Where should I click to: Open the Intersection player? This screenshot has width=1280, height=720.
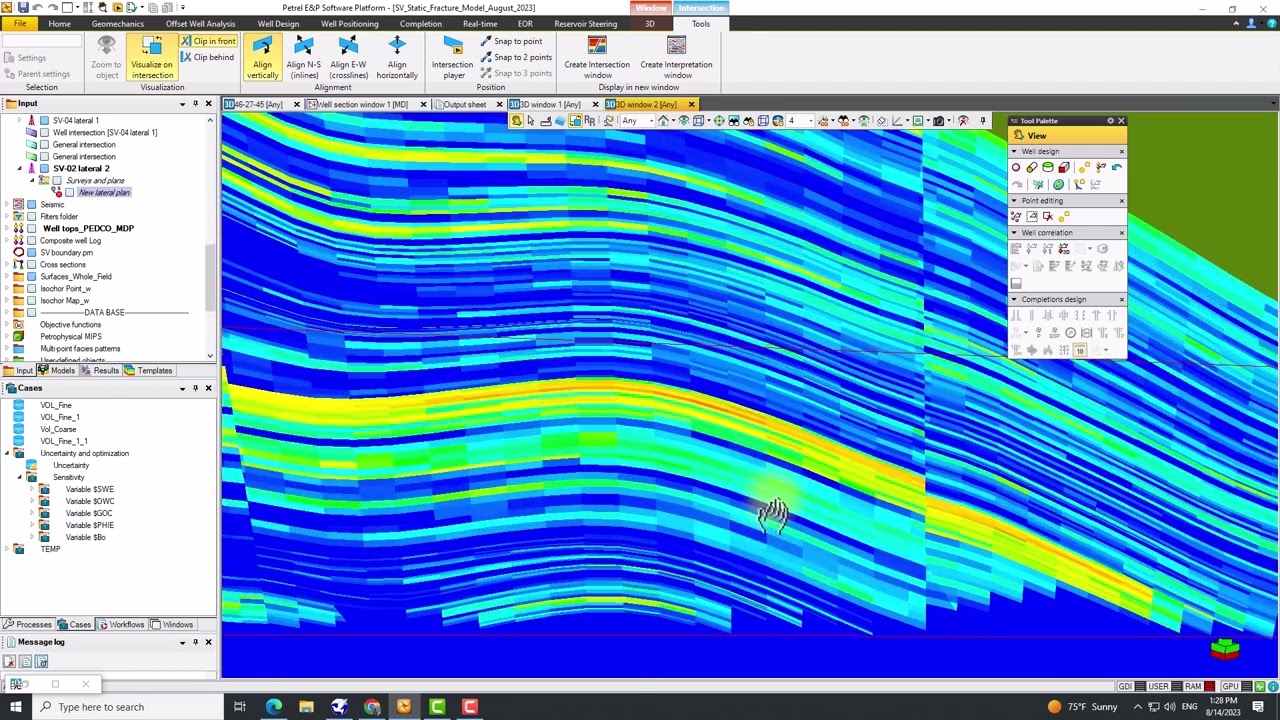pyautogui.click(x=453, y=57)
